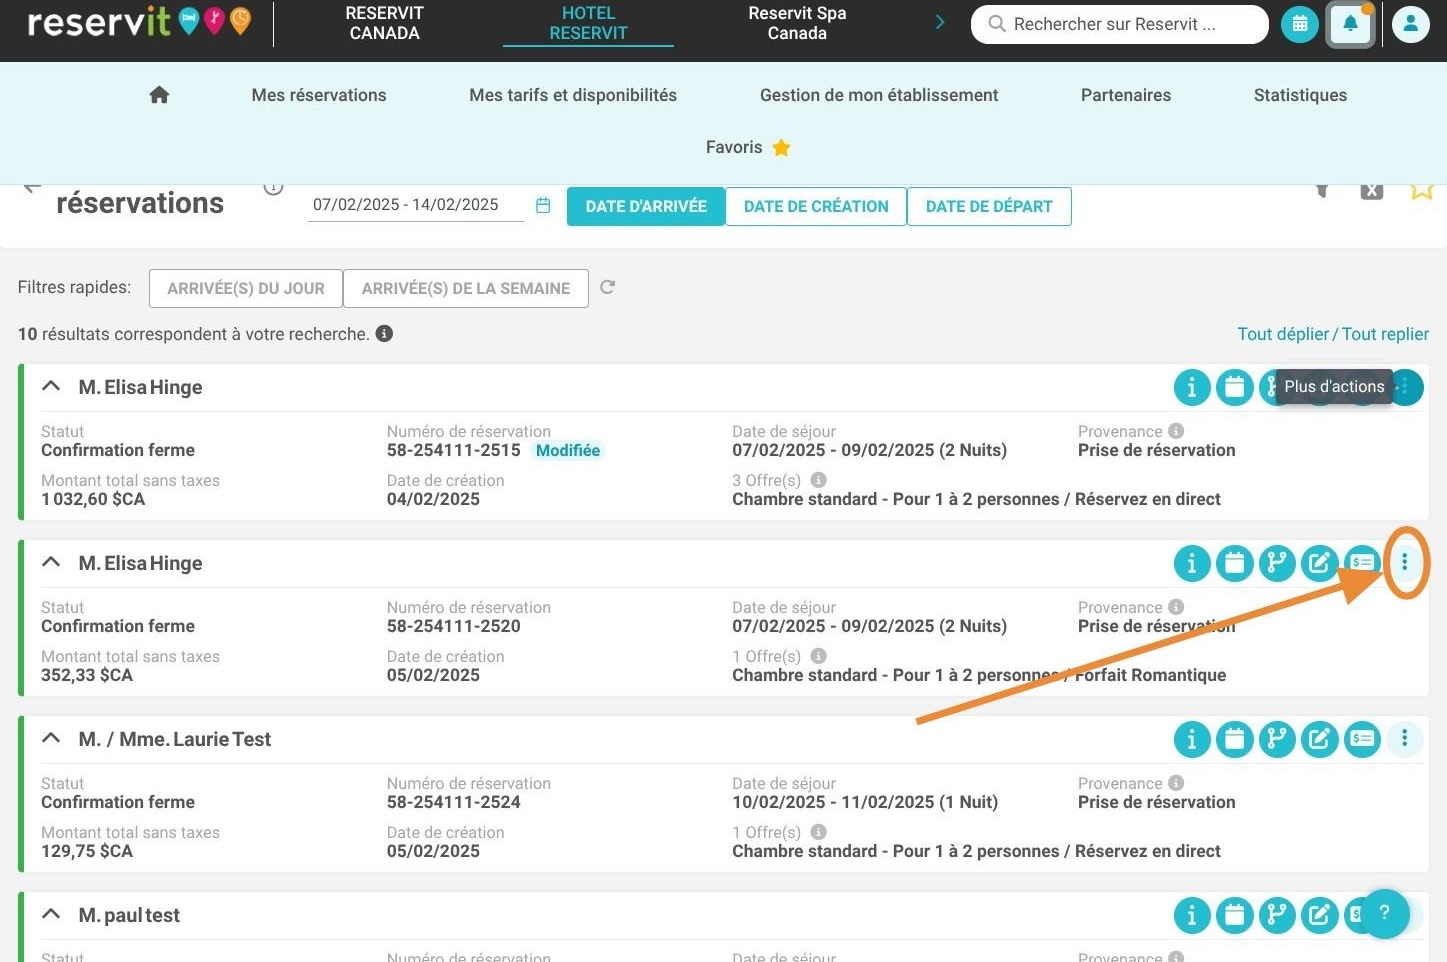This screenshot has height=962, width=1447.
Task: Click the Modifiée badge on reservation 58-254111-2515
Action: 568,450
